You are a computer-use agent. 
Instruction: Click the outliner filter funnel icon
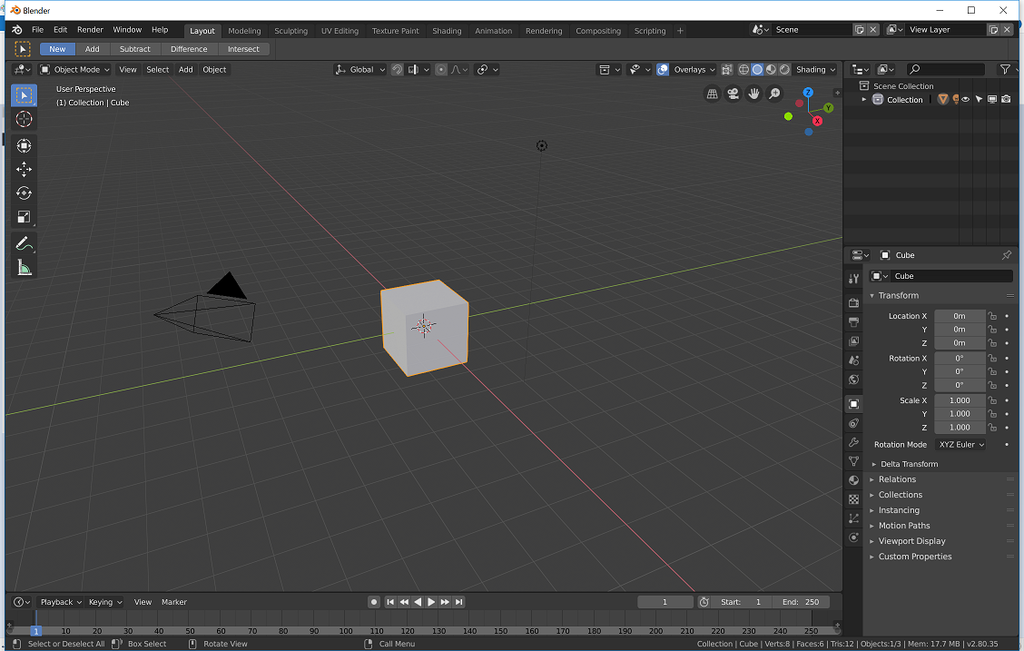pos(1005,69)
